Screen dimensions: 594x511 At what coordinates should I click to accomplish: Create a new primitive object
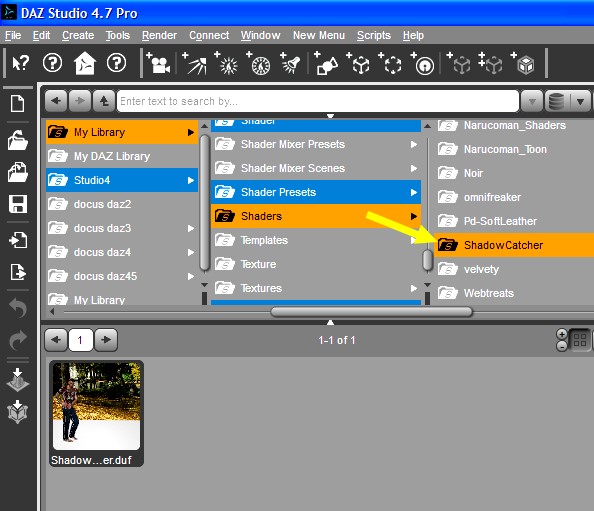(326, 63)
